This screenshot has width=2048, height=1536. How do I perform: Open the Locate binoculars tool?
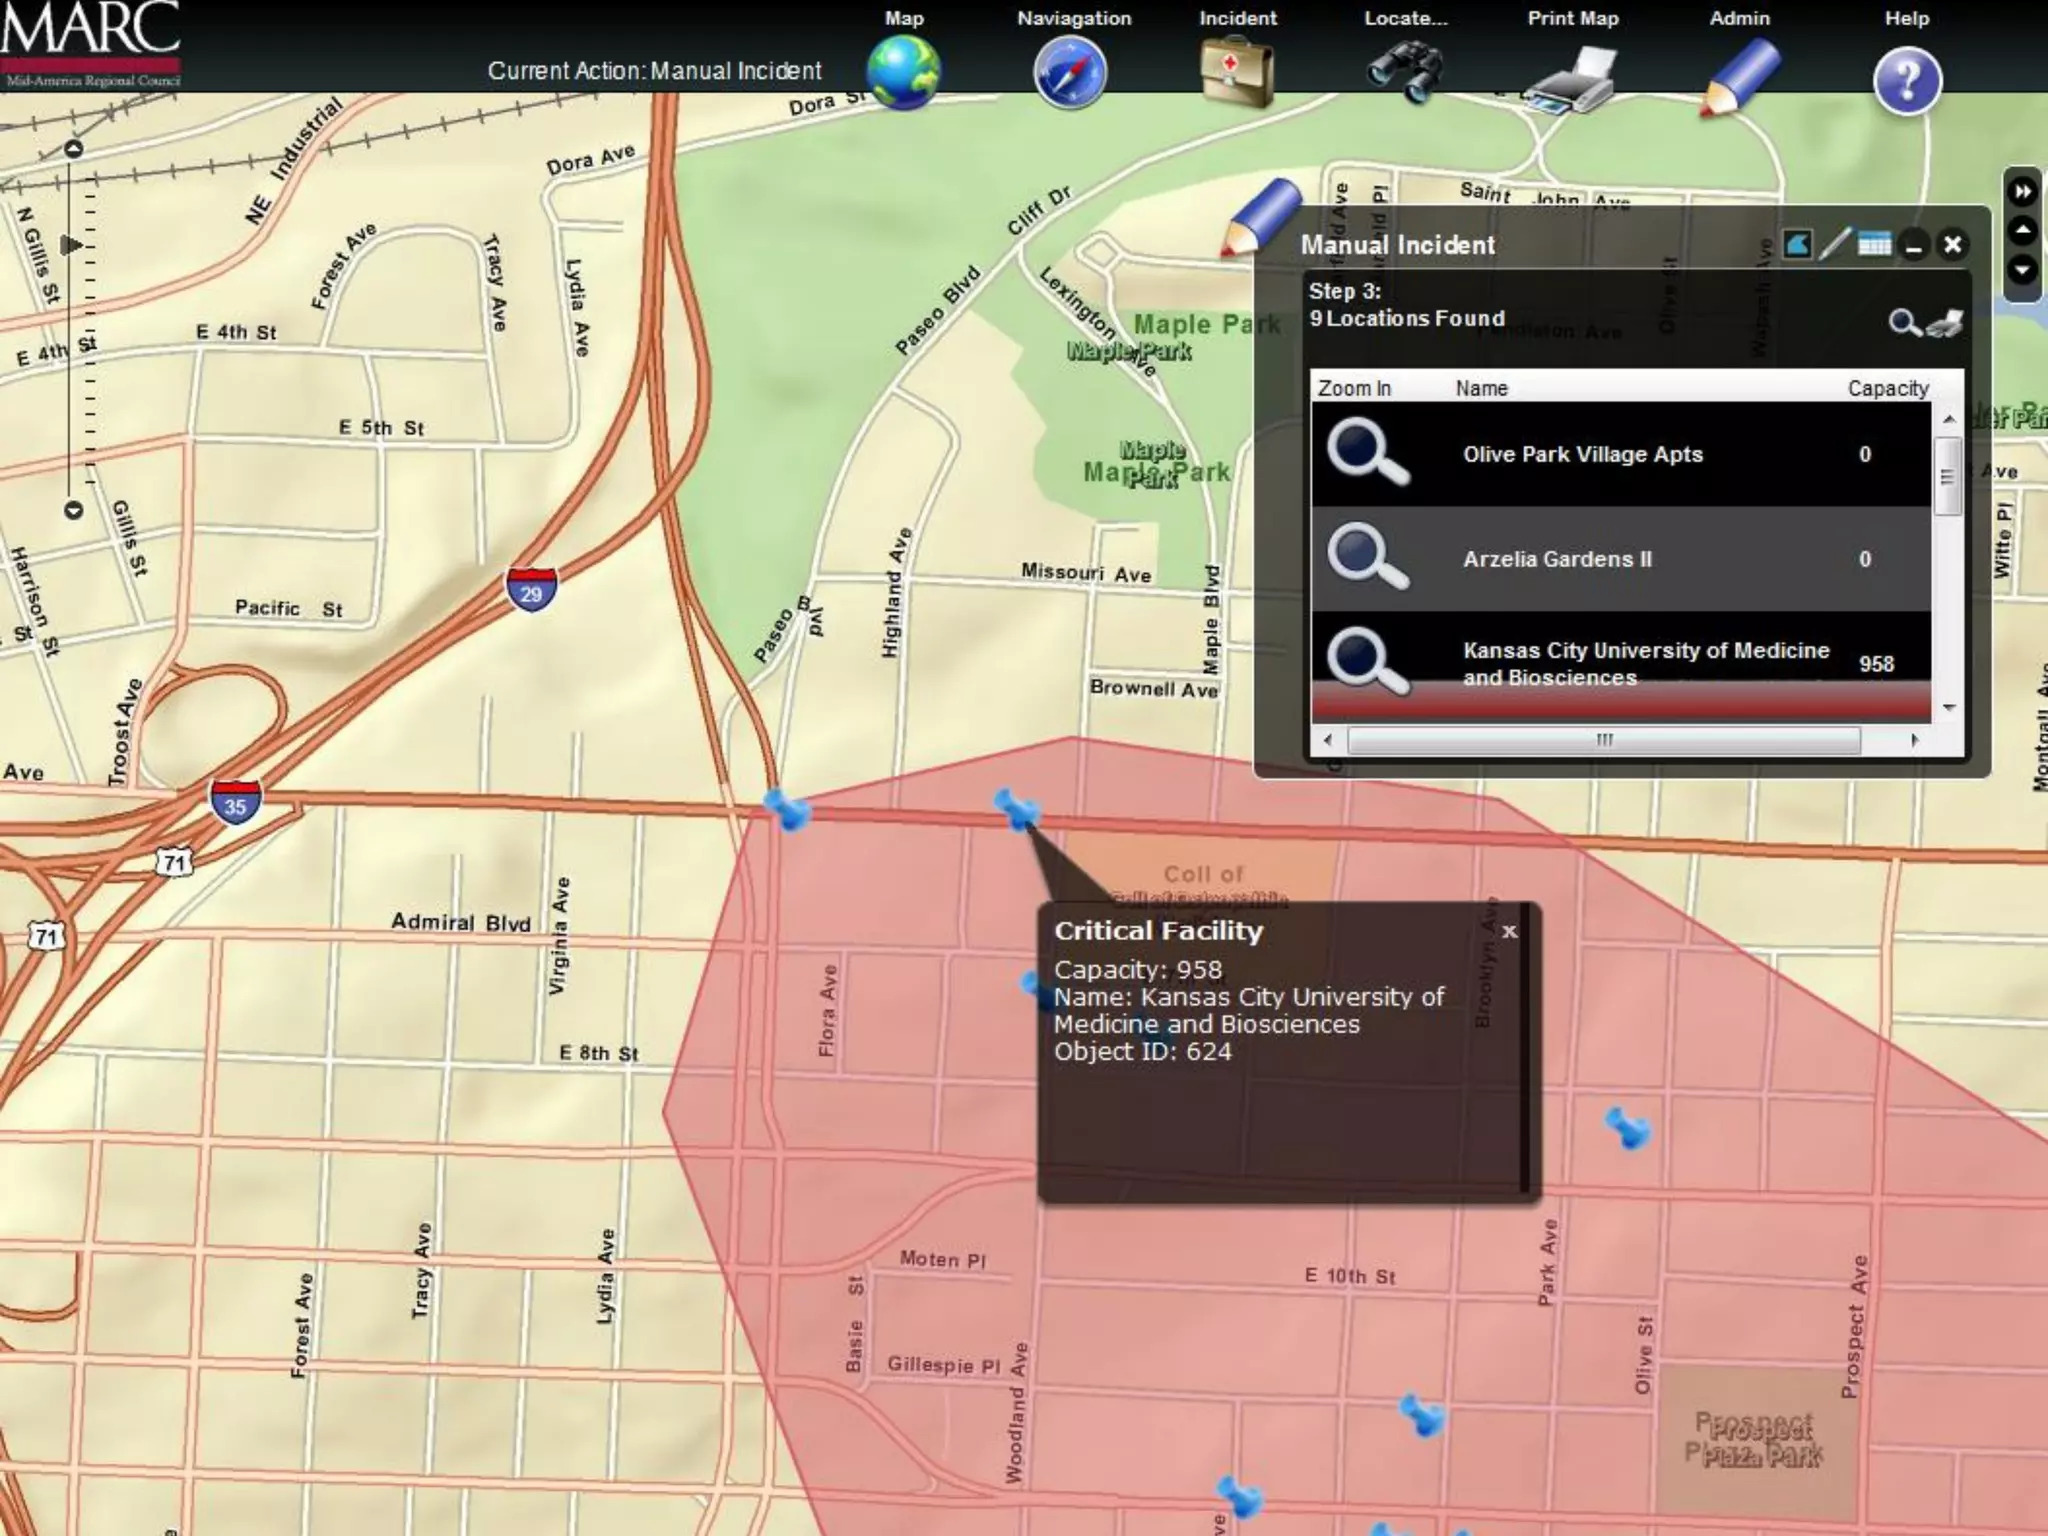pyautogui.click(x=1404, y=72)
